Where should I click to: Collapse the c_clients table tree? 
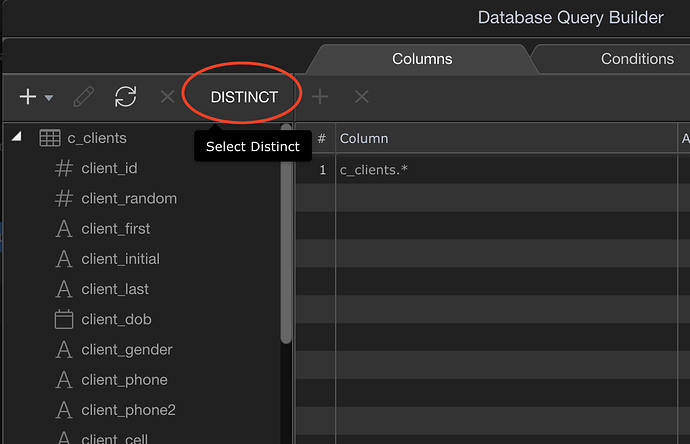(16, 138)
